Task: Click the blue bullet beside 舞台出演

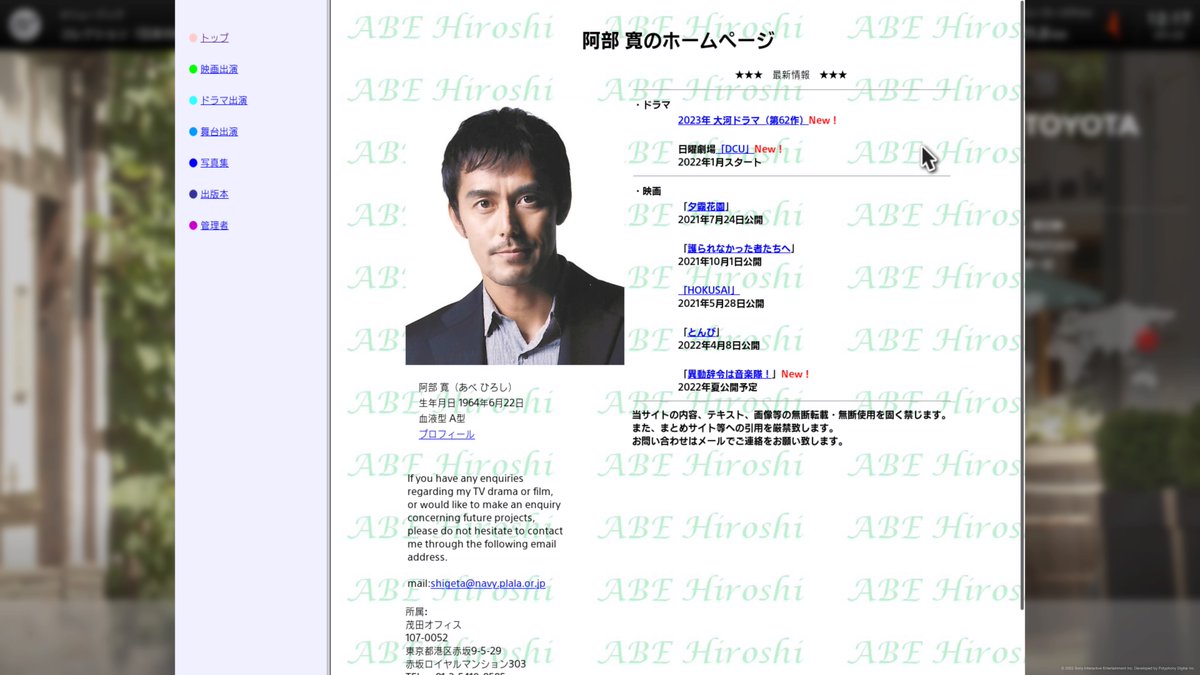Action: click(193, 132)
